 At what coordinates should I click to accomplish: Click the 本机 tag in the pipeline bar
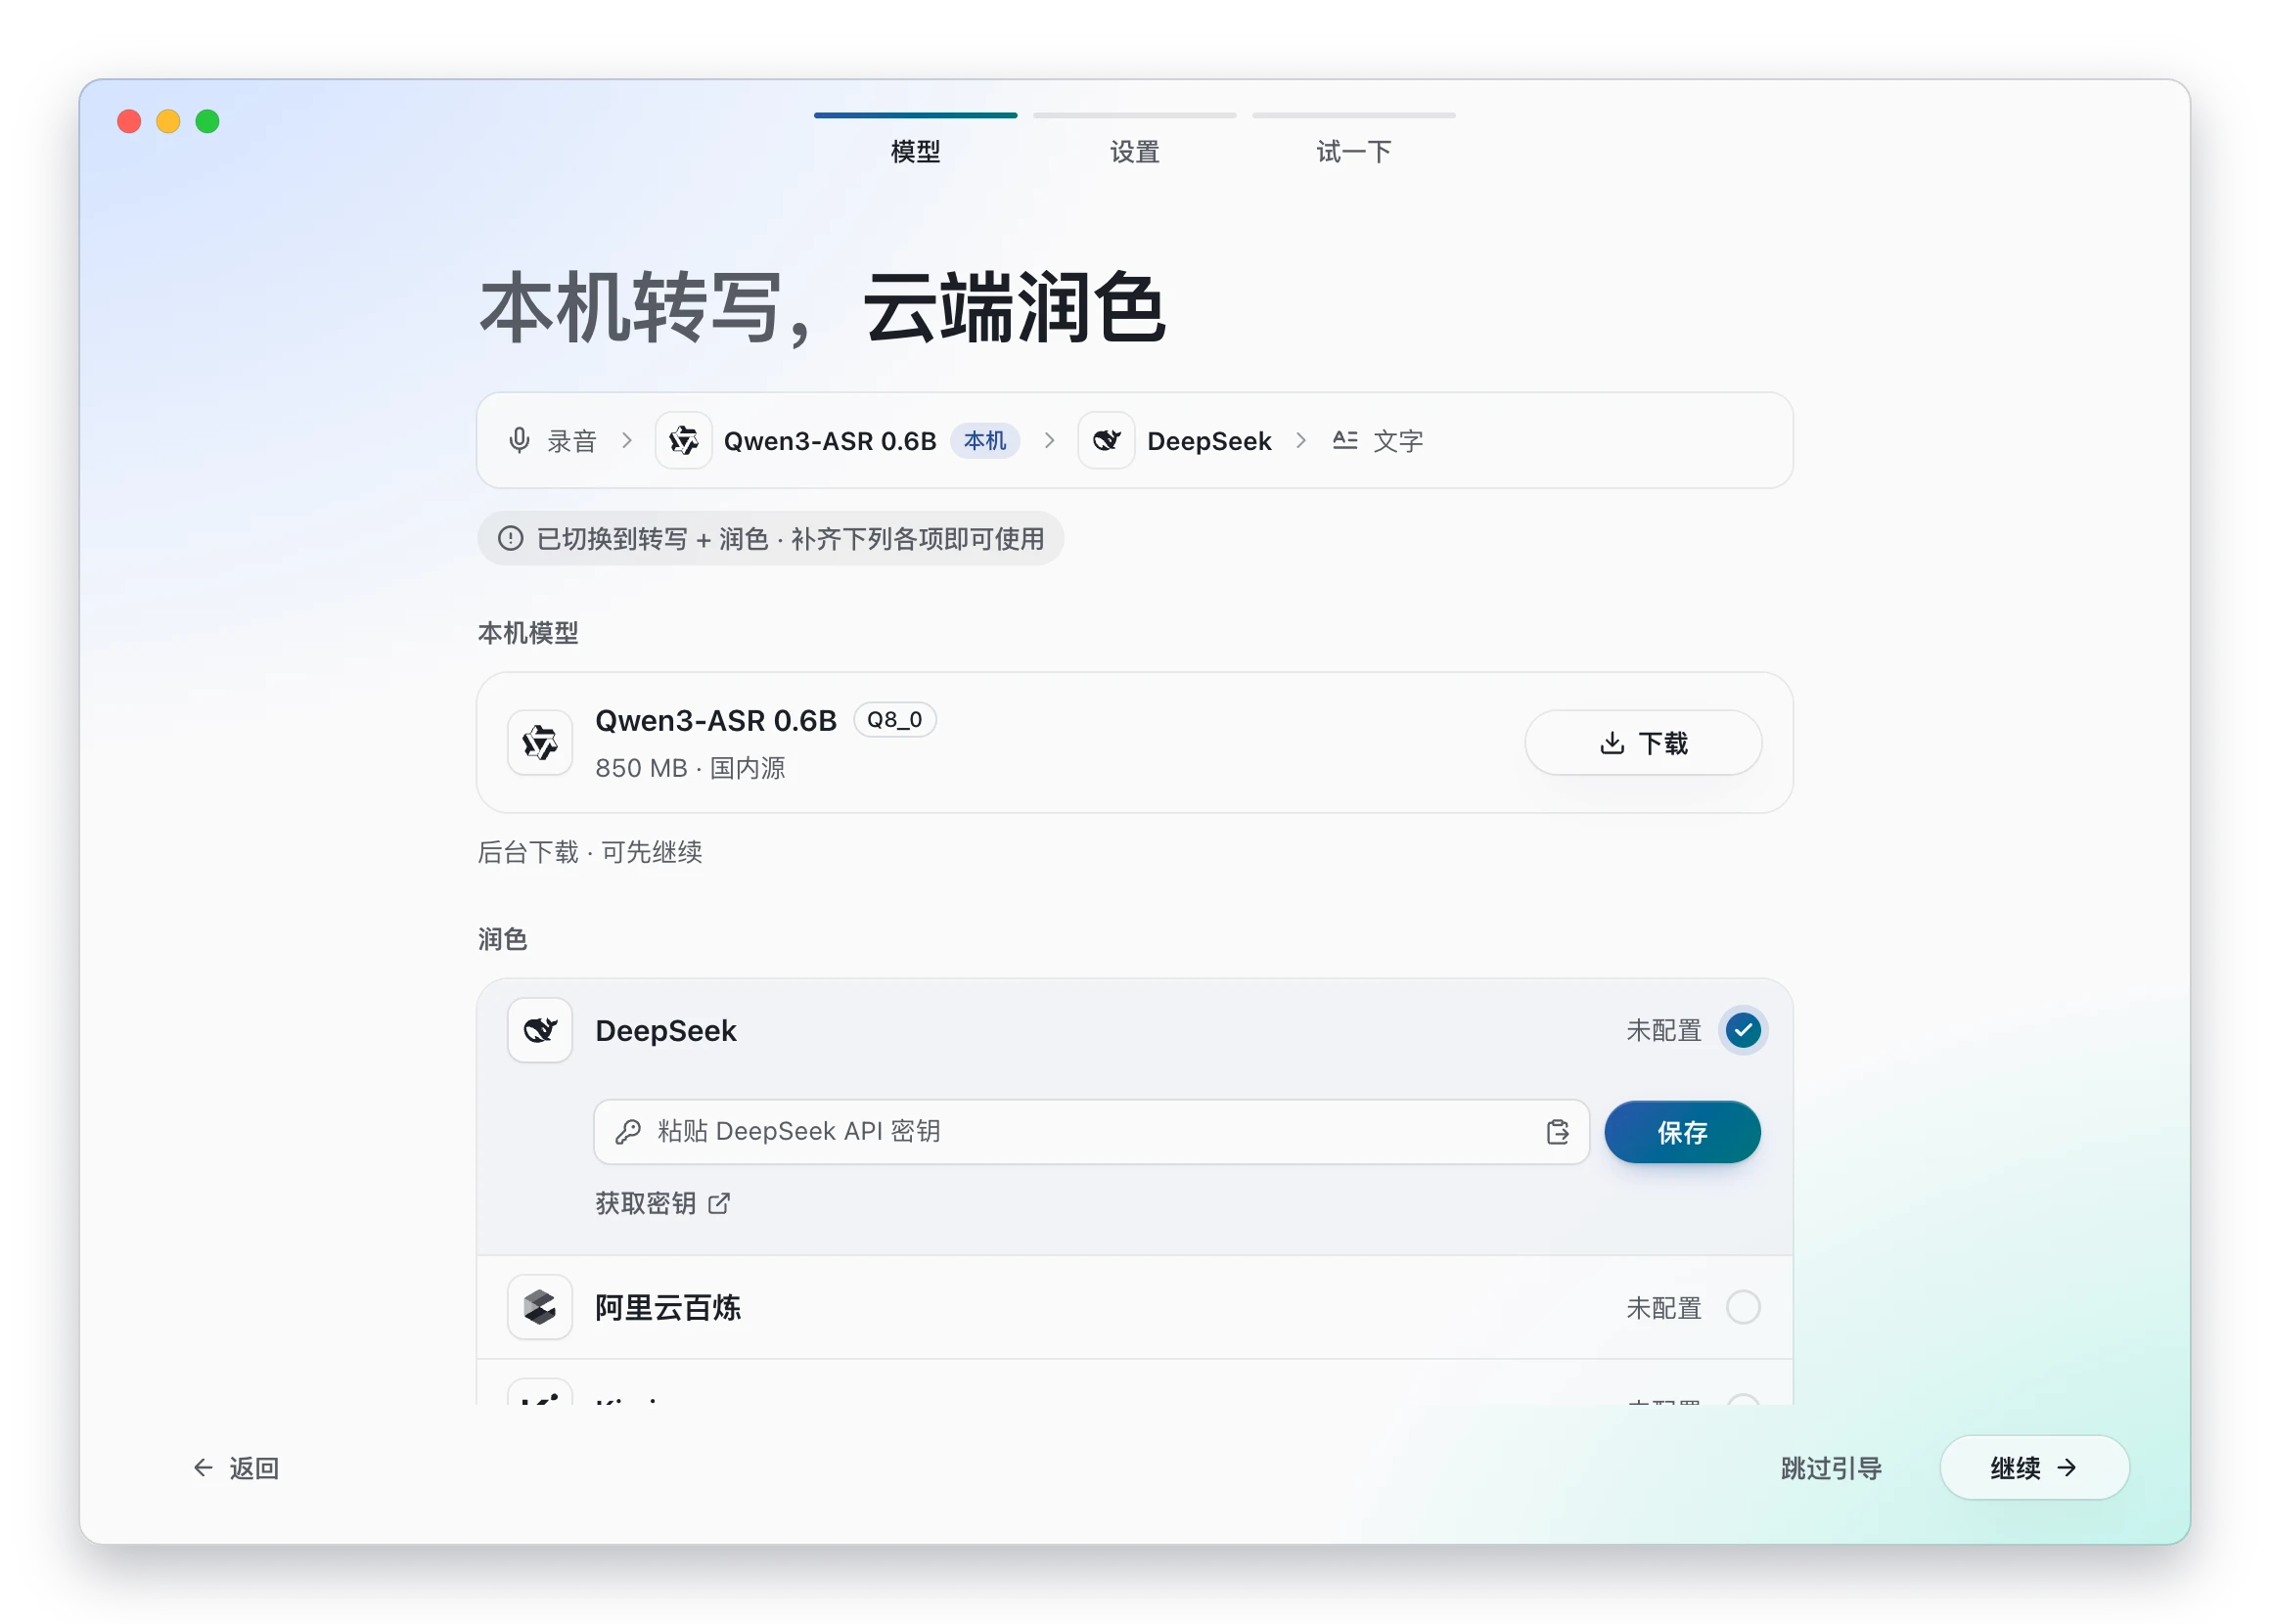pos(984,440)
